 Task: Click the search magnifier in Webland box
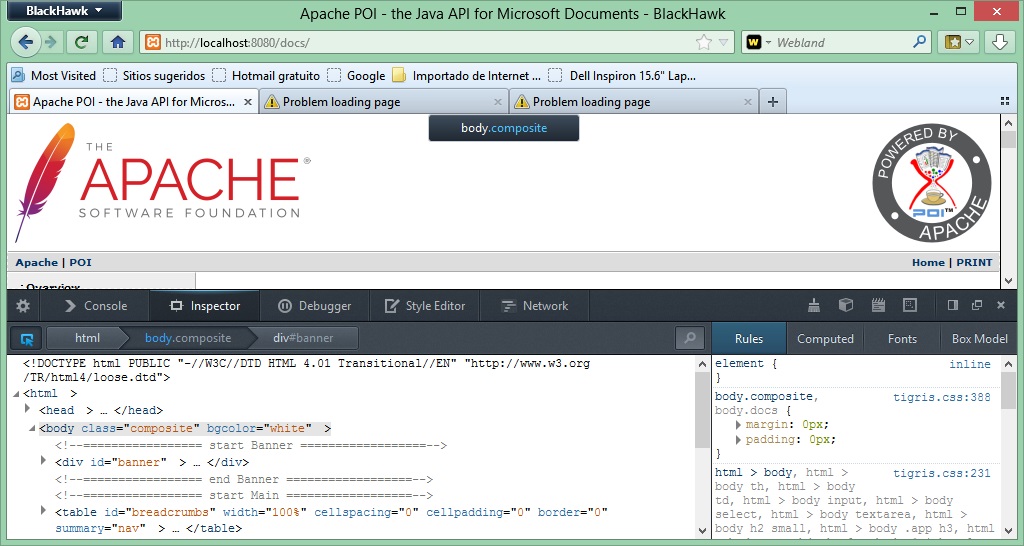(919, 42)
